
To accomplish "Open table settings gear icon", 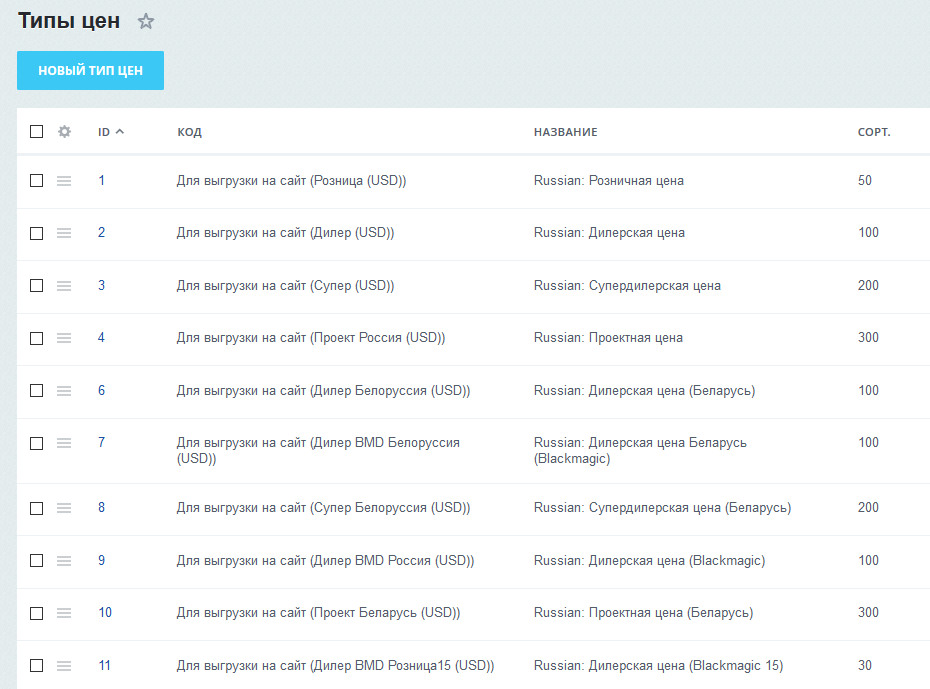I will (x=64, y=132).
